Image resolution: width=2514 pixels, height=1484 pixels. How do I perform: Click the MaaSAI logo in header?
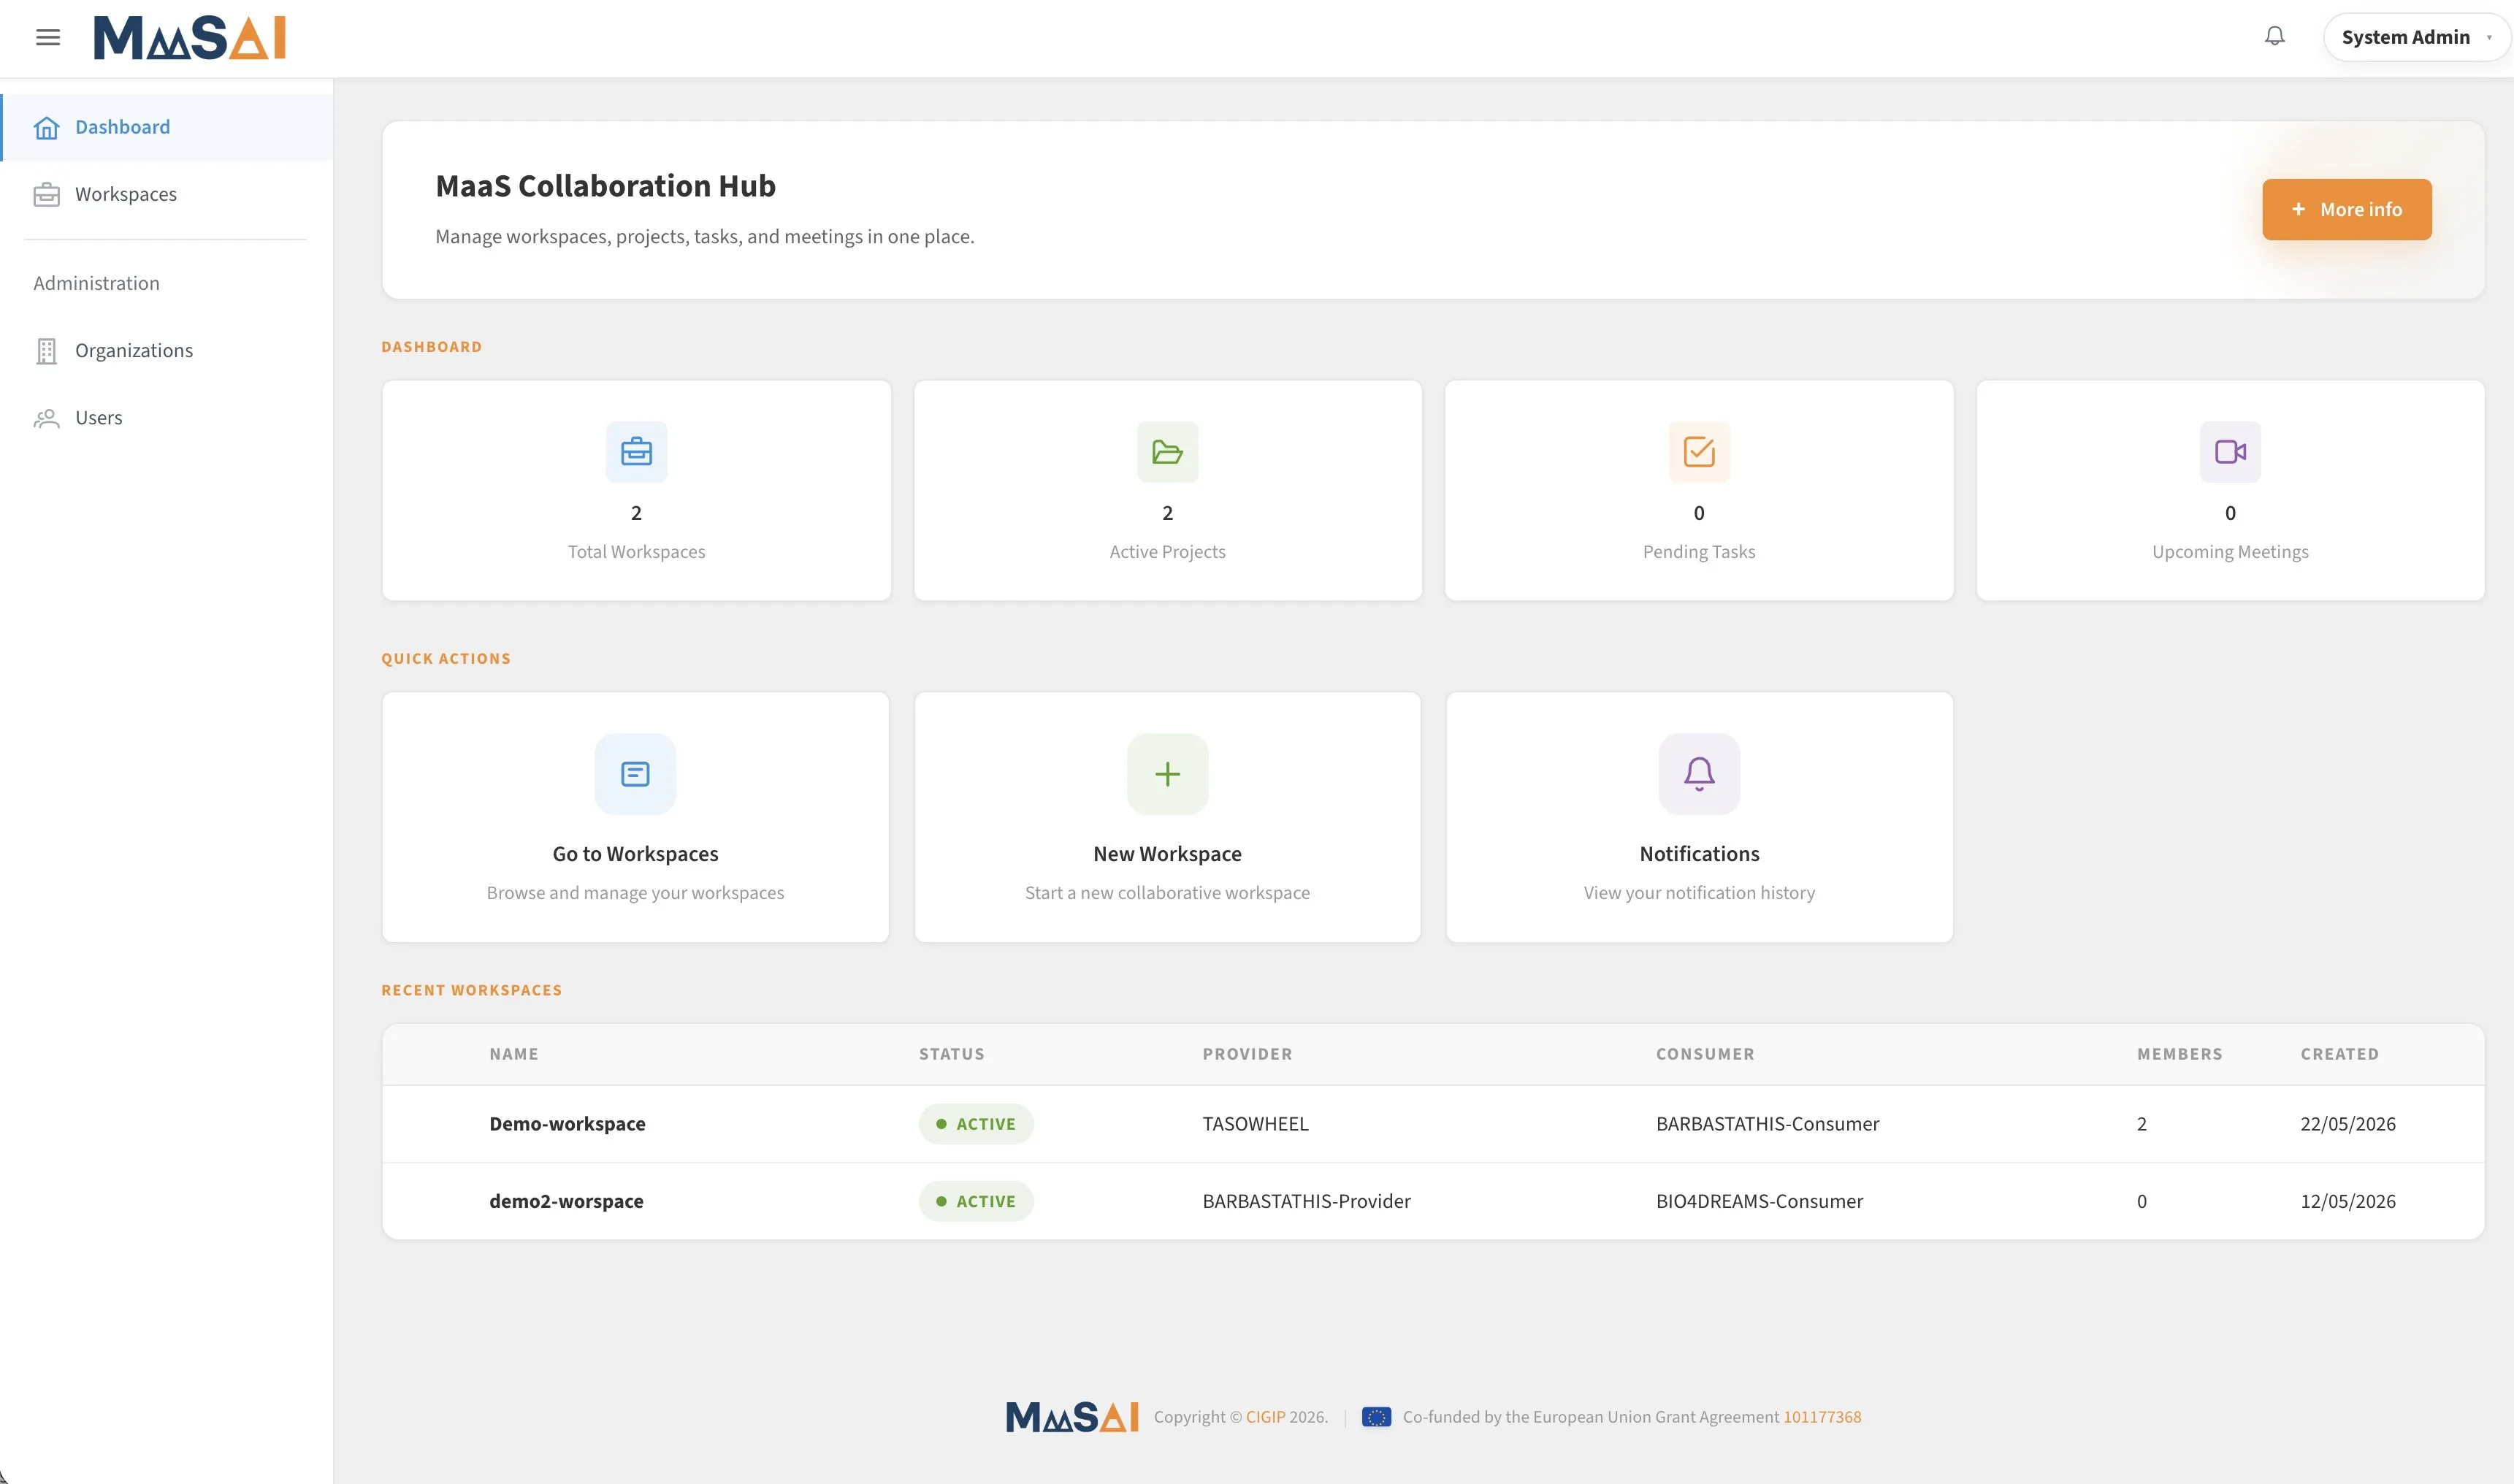point(190,38)
